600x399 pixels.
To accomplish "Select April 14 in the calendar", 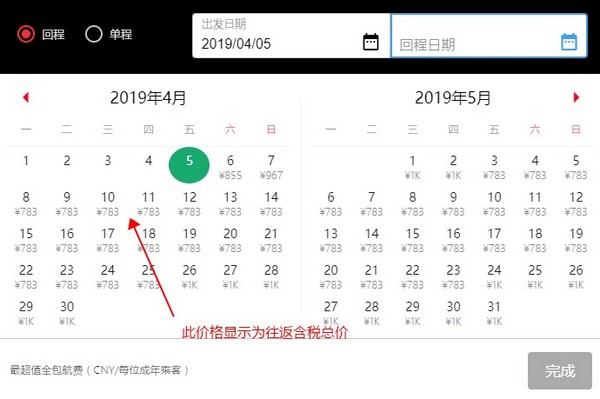I will tap(271, 204).
